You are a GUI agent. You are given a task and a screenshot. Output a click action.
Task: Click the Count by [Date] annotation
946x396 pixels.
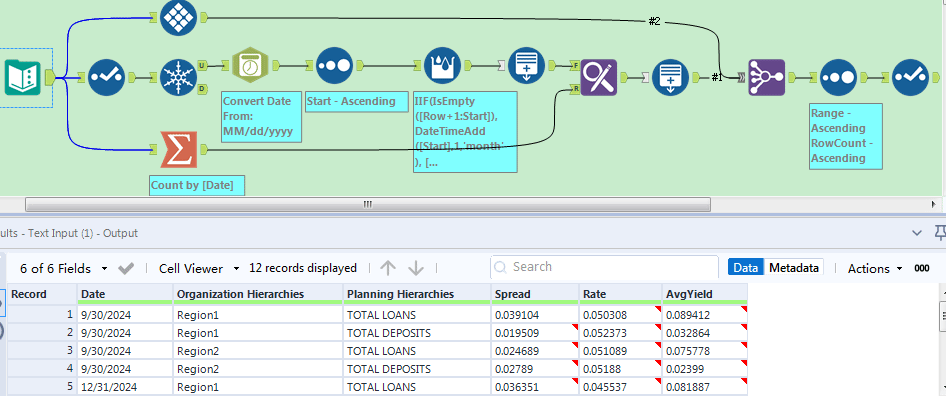(x=197, y=185)
